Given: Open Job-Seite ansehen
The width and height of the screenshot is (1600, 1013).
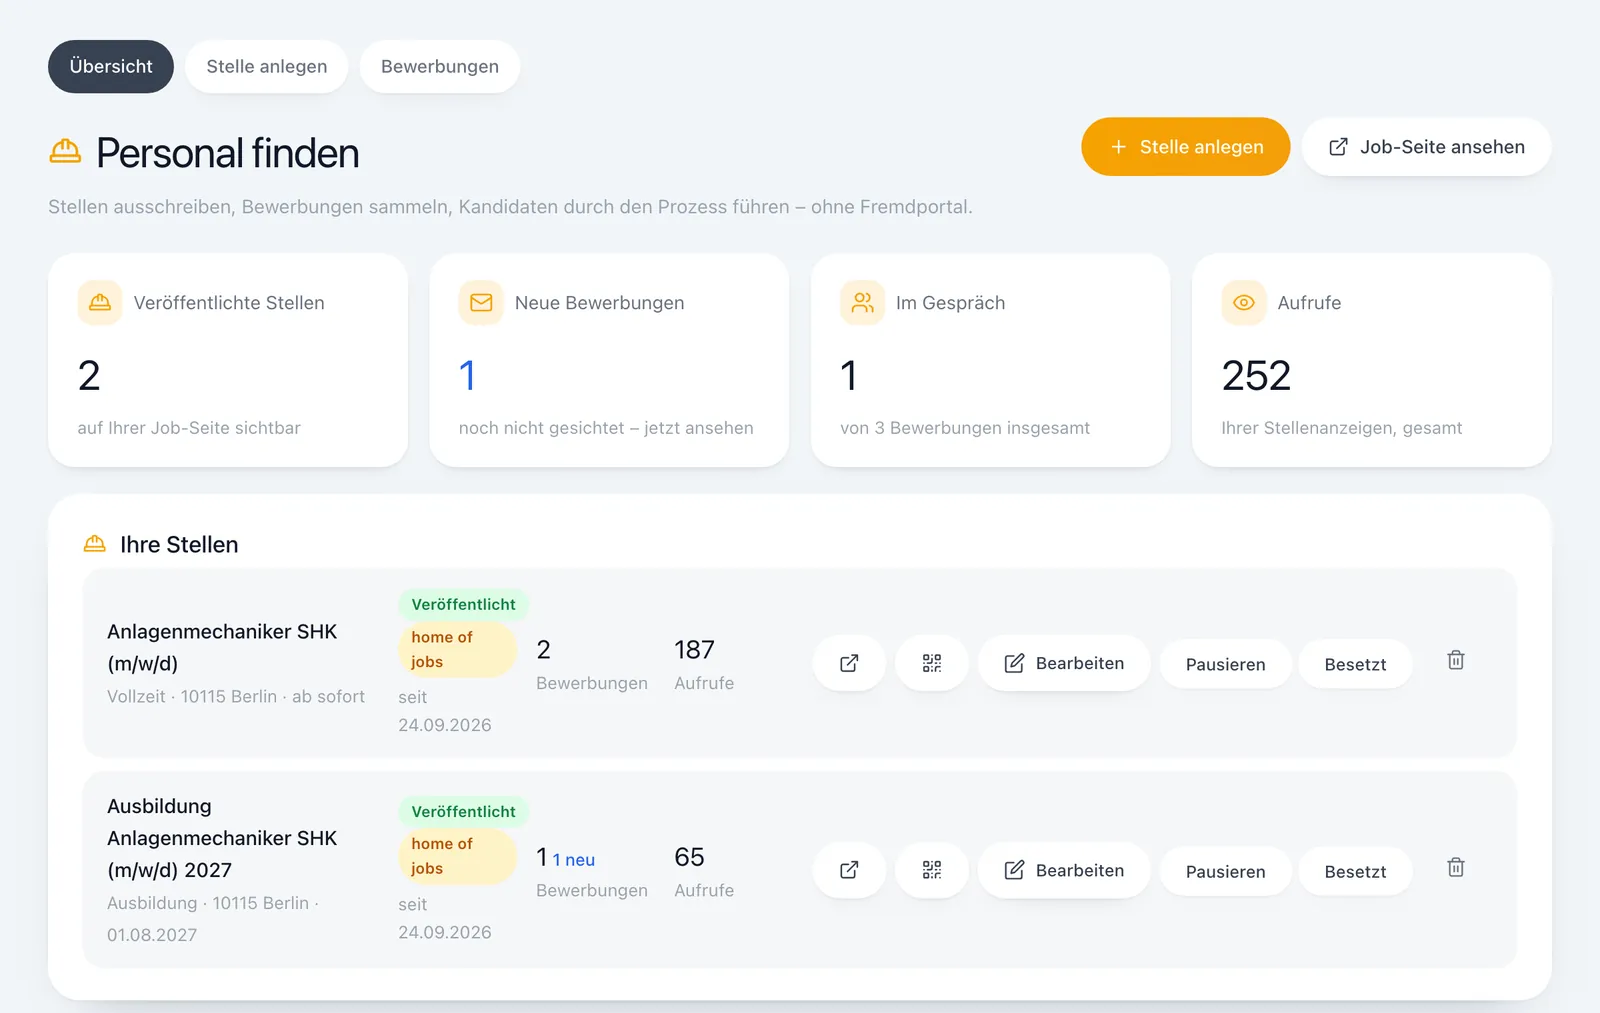Looking at the screenshot, I should coord(1427,147).
